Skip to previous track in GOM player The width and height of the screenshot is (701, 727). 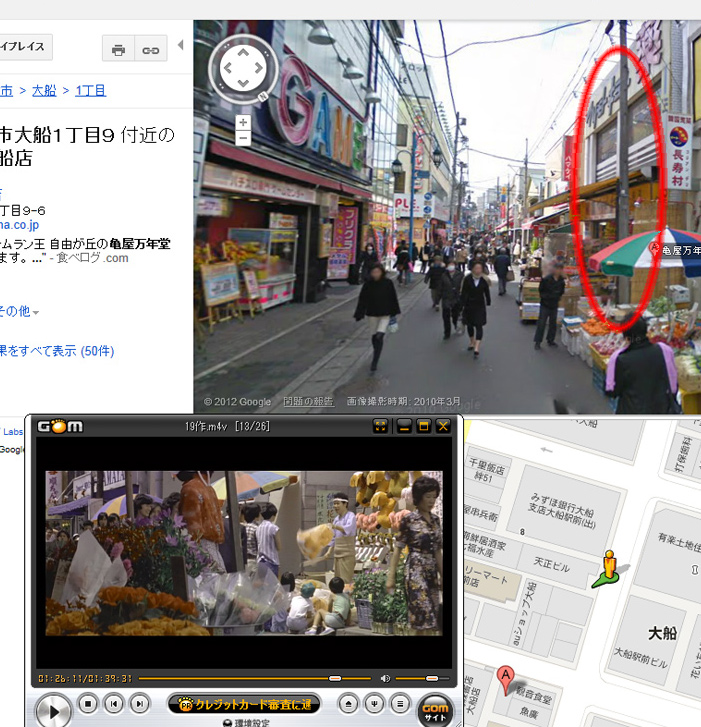click(114, 704)
